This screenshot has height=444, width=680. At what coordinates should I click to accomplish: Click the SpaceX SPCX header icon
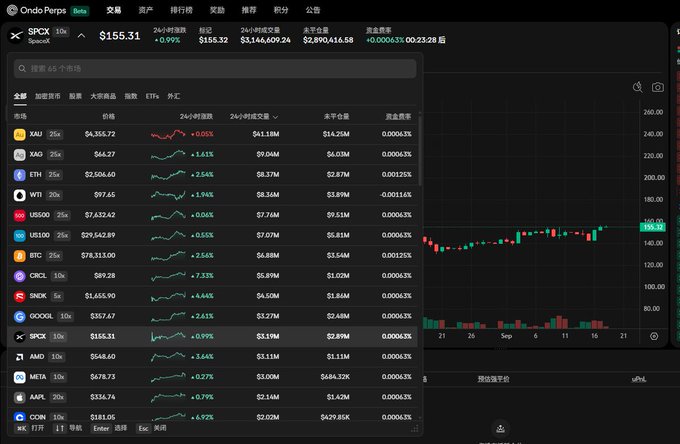point(16,36)
